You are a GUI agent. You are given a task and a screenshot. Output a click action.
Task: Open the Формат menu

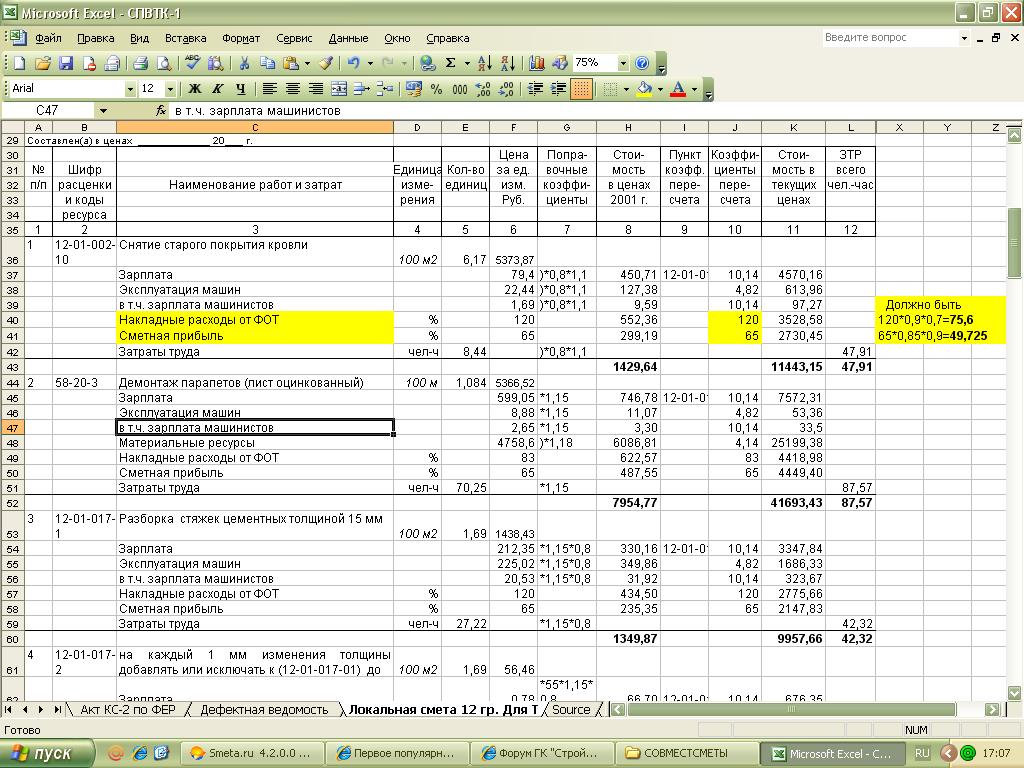coord(241,38)
